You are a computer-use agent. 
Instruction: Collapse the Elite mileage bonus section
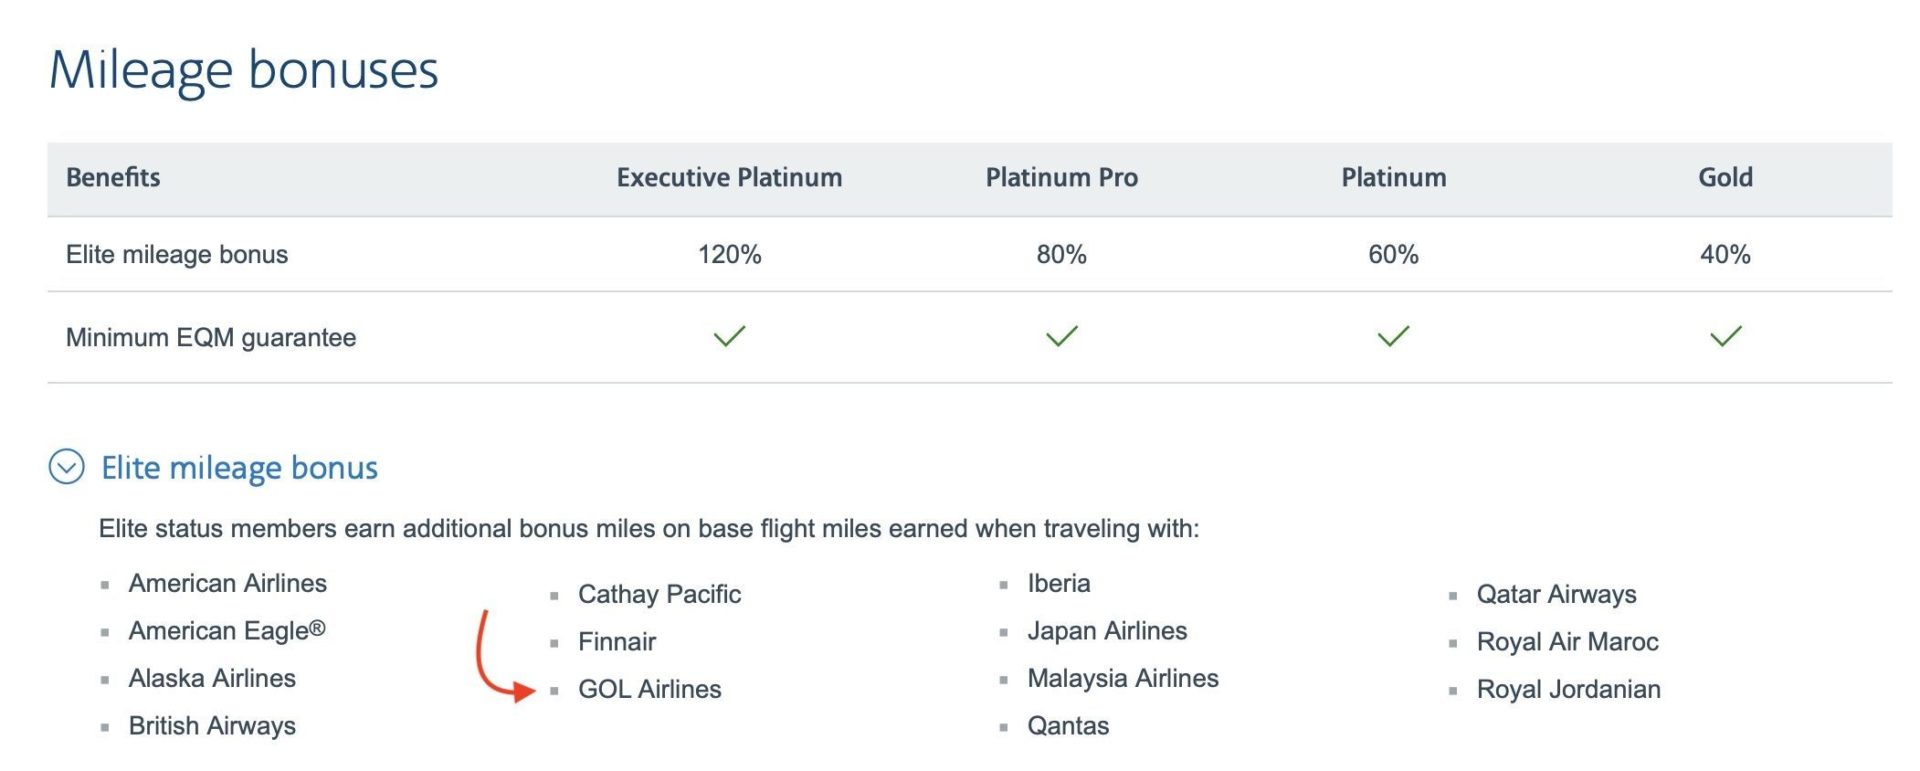(67, 467)
